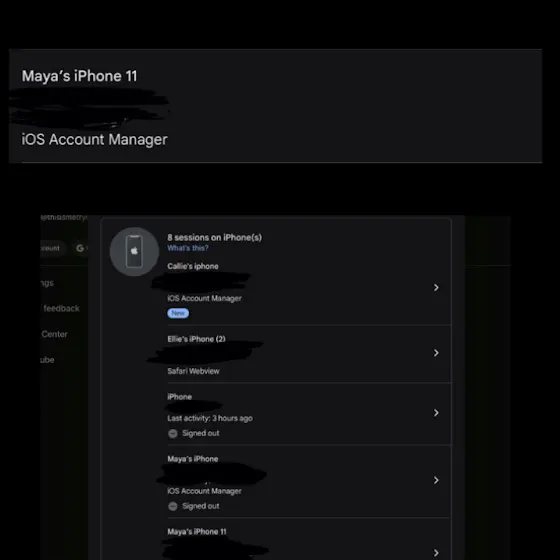
Task: Click the iPhone device icon
Action: click(134, 251)
